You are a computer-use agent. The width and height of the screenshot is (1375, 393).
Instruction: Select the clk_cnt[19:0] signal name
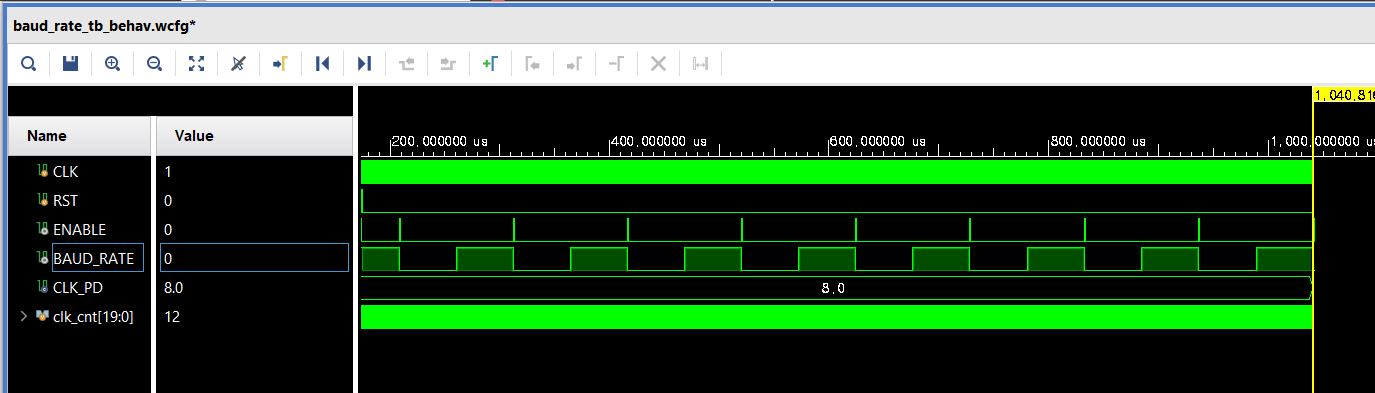point(93,317)
